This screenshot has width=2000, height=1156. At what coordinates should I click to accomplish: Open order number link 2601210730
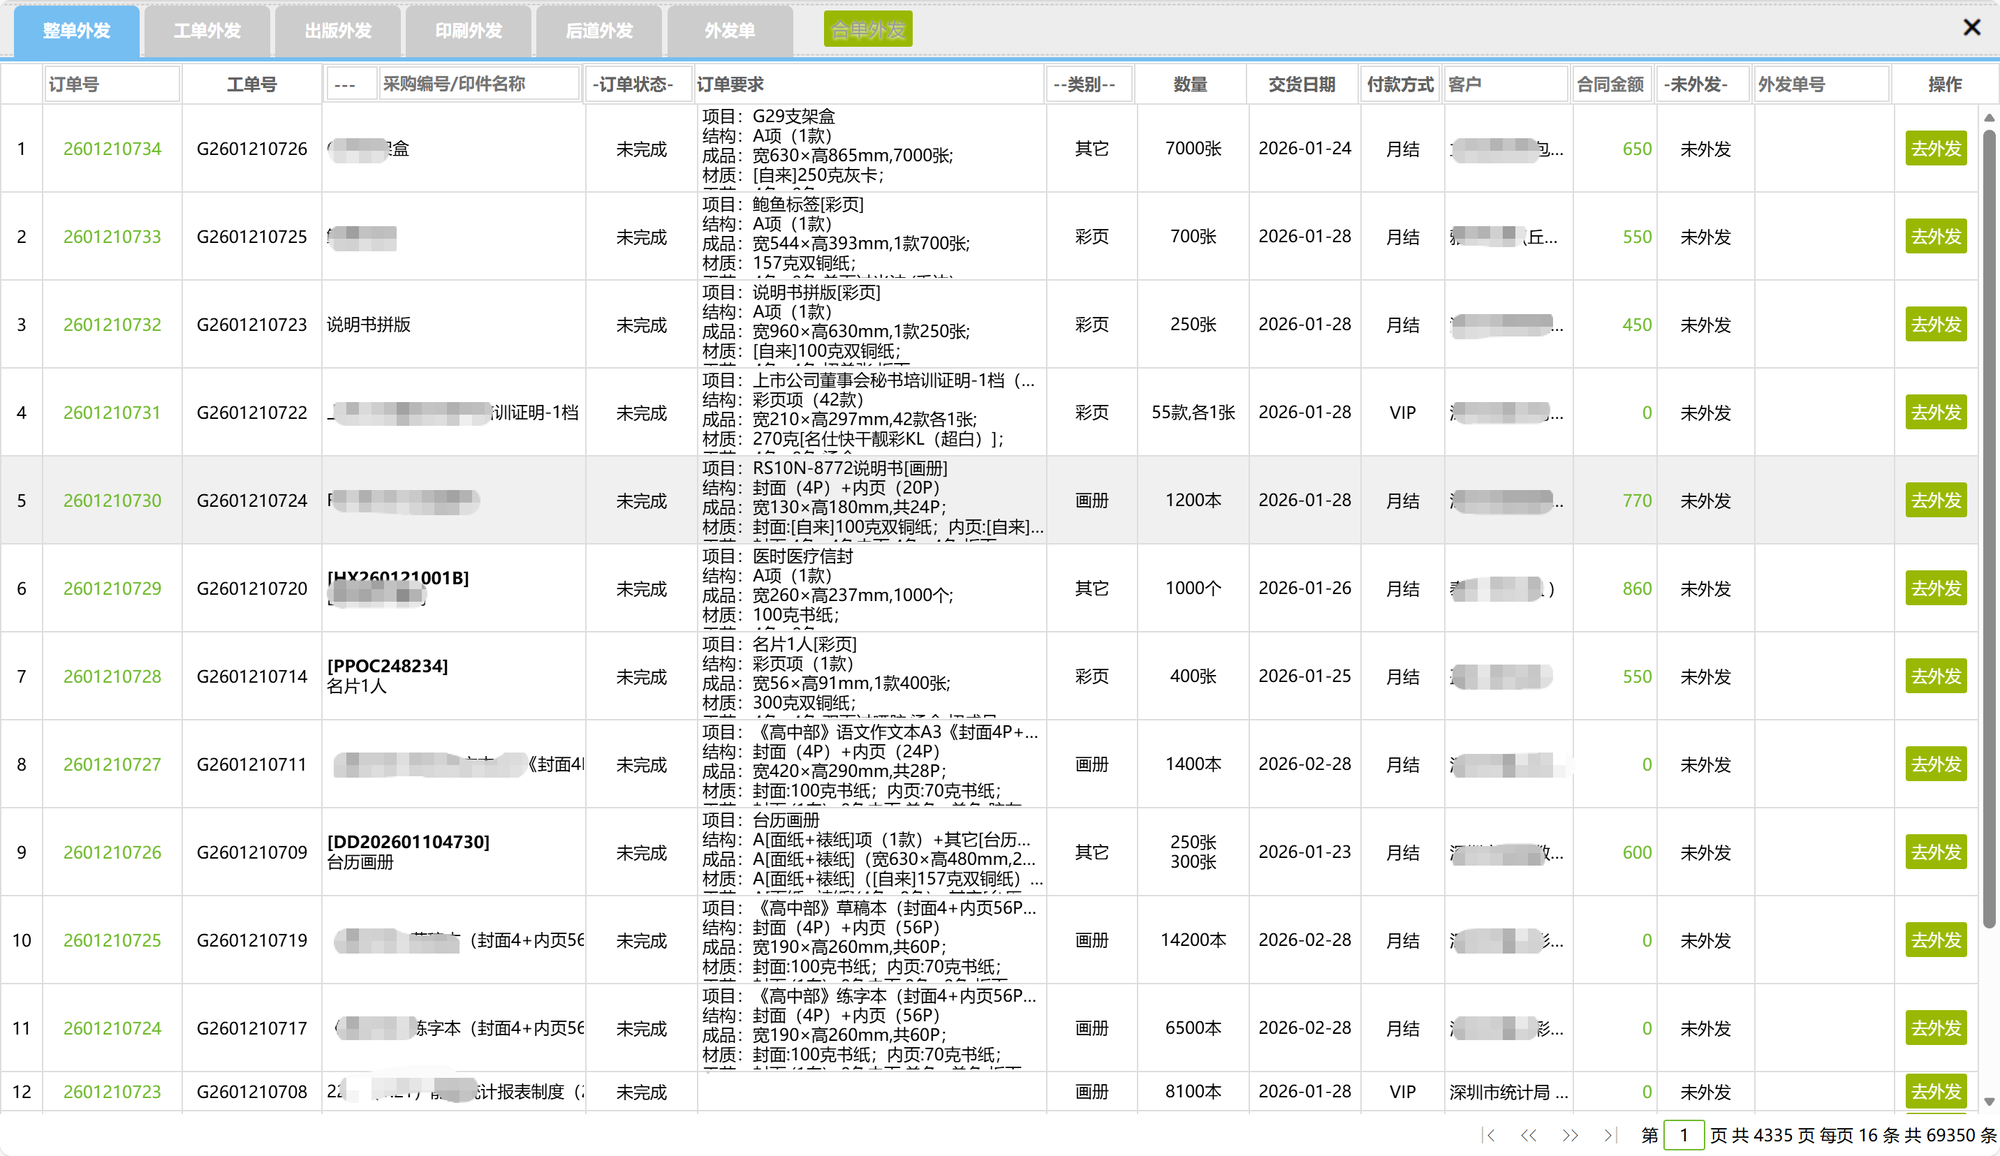tap(112, 501)
